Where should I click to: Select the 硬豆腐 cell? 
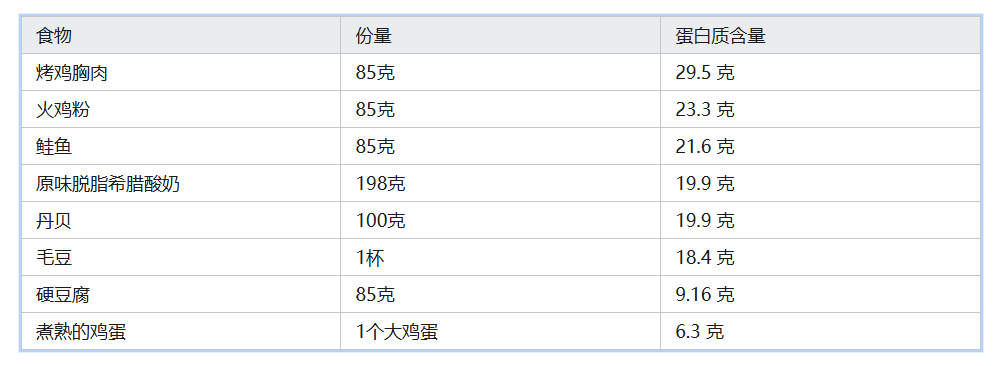[x=181, y=295]
